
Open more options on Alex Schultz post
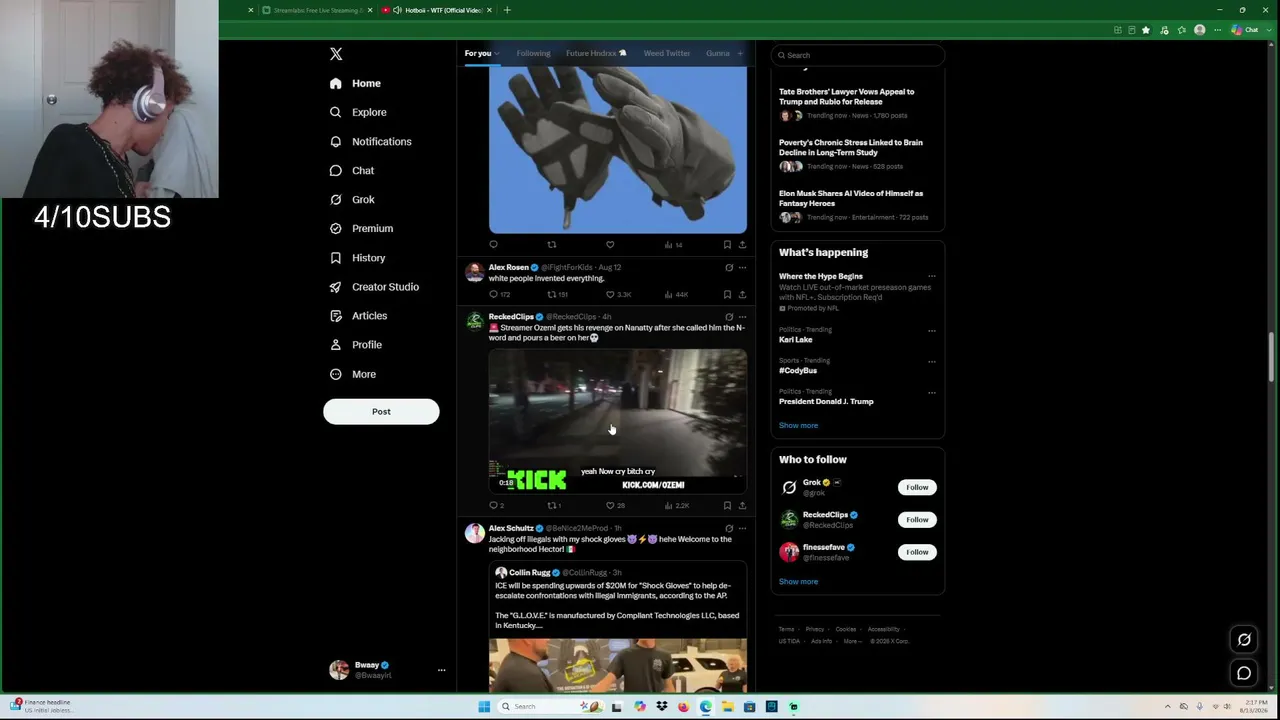(x=742, y=528)
